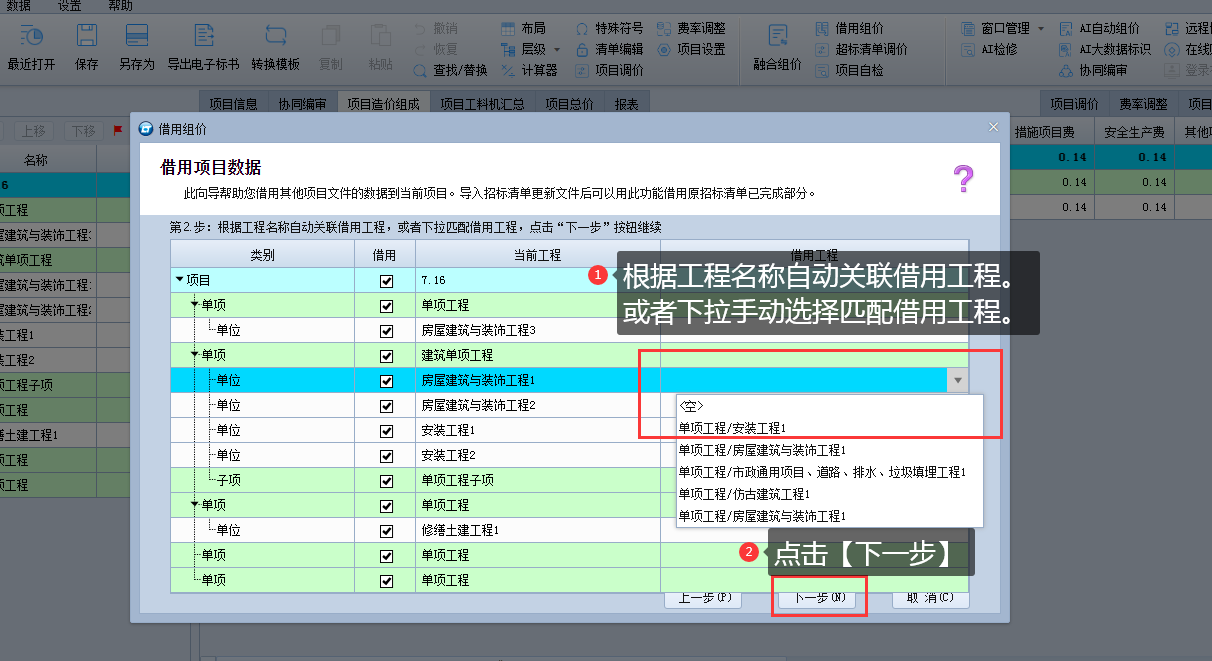
Task: Click 费率调整 in the ribbon toolbar
Action: [691, 28]
